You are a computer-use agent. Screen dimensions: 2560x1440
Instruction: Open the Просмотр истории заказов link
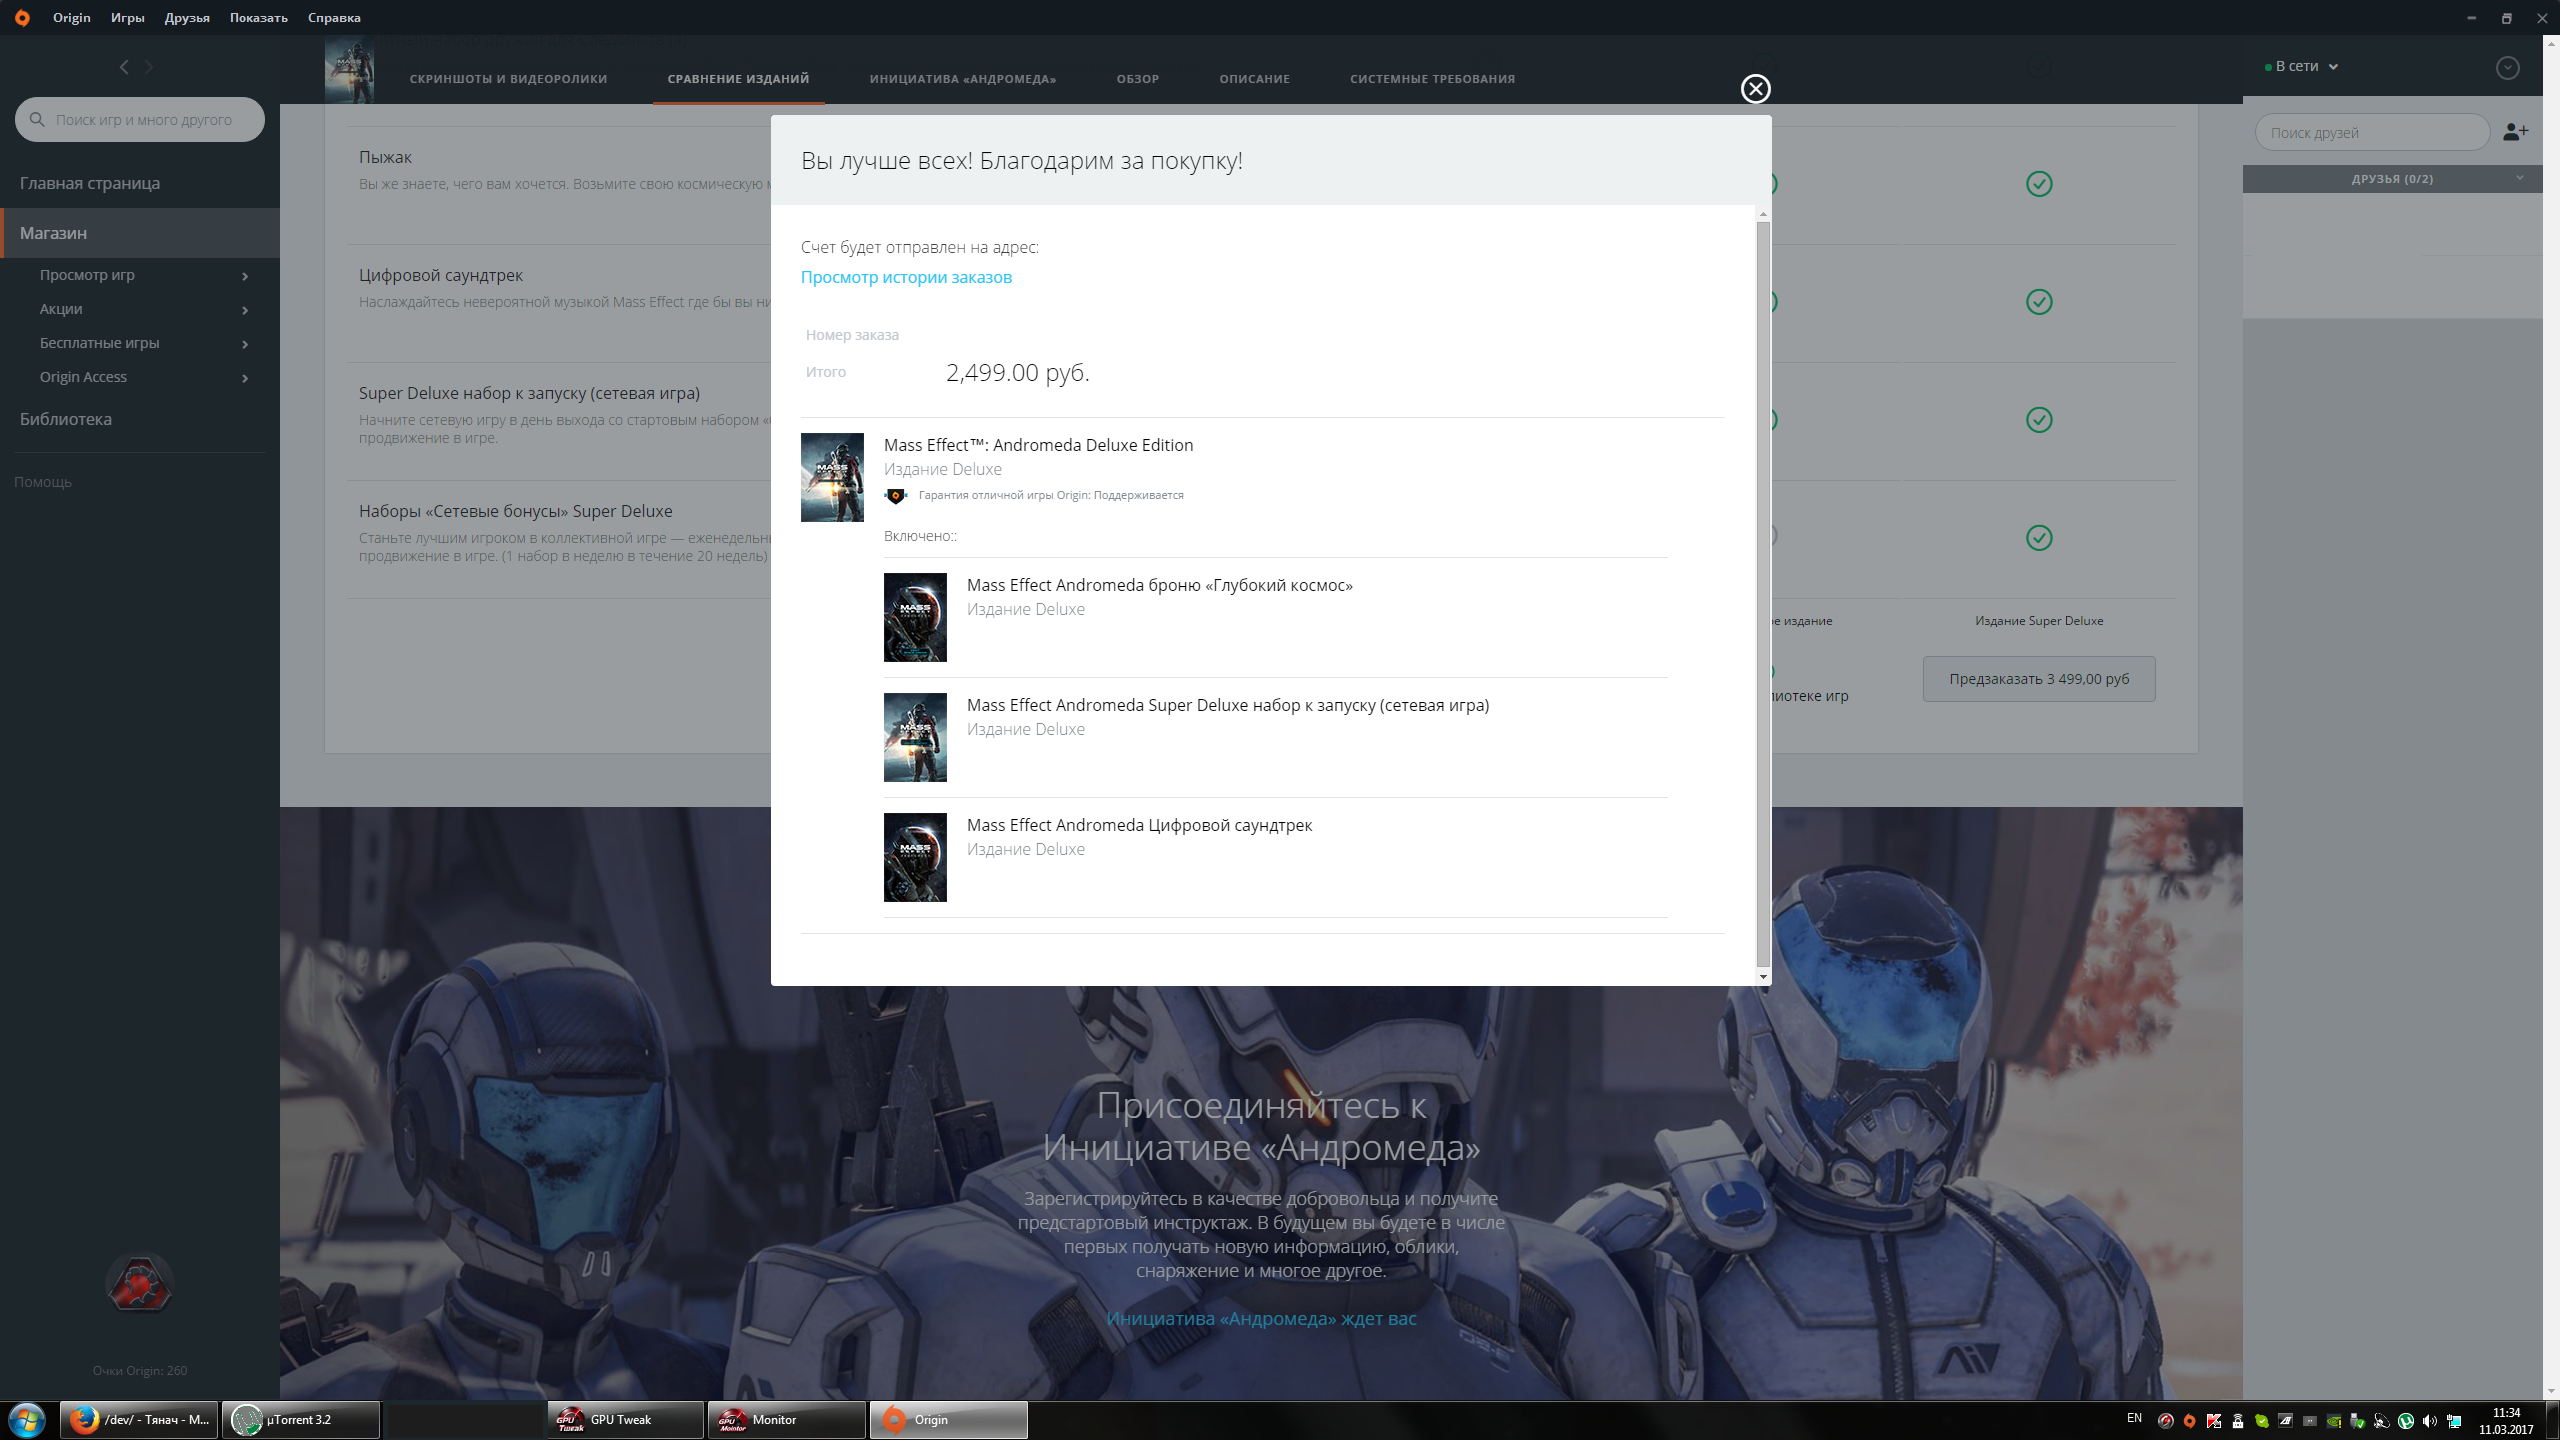(906, 277)
